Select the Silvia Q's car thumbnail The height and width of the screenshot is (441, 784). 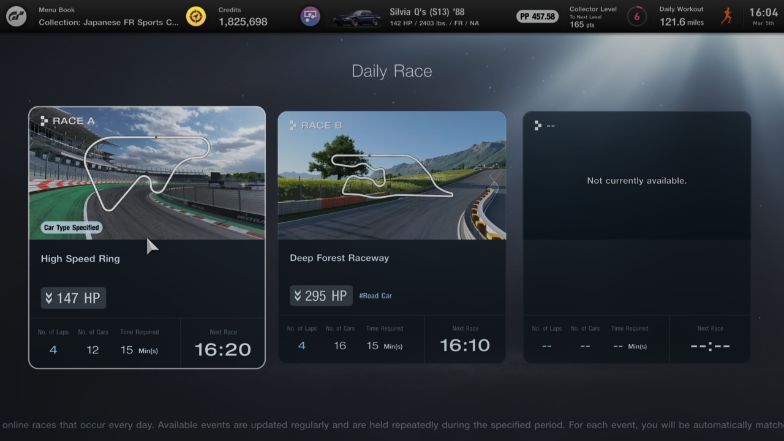click(x=356, y=18)
